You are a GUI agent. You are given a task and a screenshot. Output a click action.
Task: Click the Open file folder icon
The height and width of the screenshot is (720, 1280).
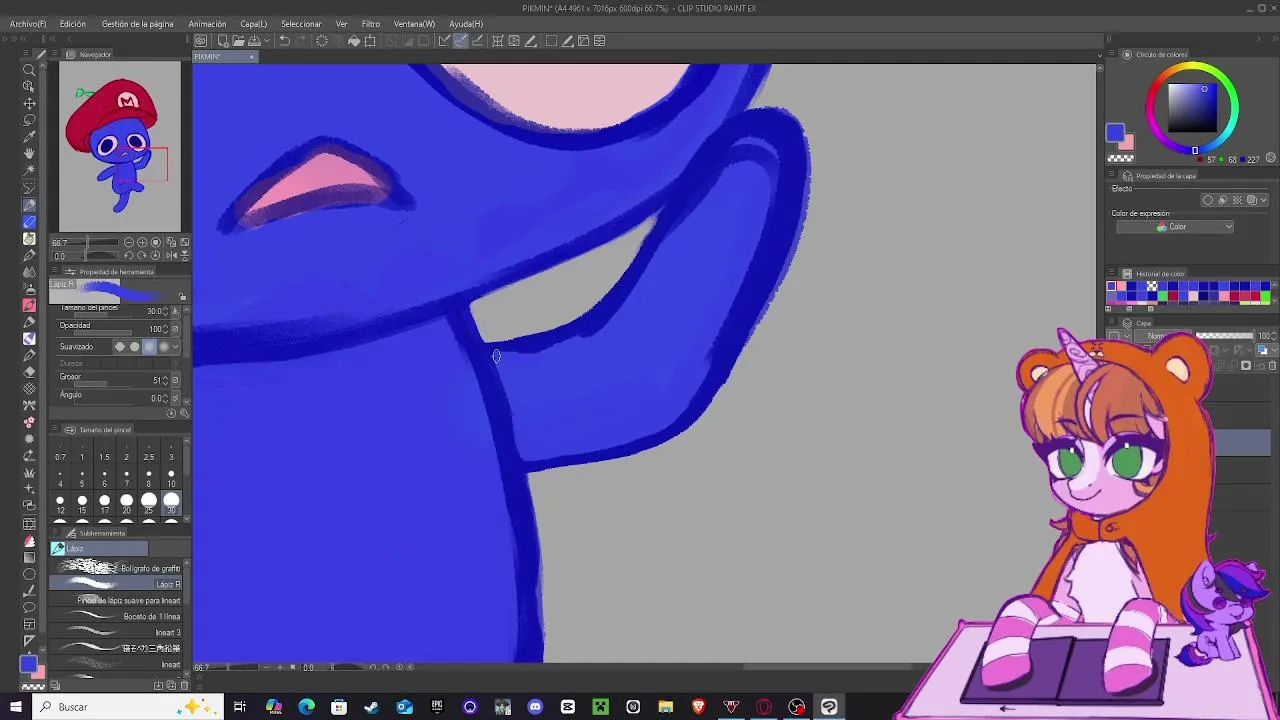pyautogui.click(x=238, y=41)
